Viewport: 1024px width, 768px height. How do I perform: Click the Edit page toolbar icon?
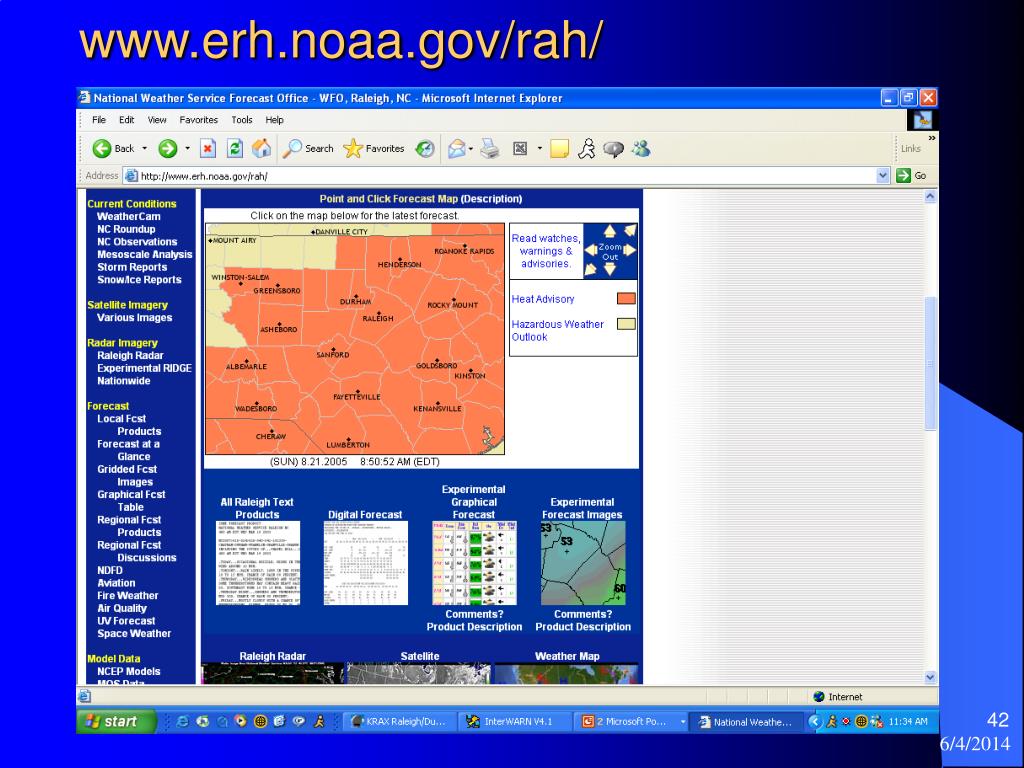[x=520, y=149]
